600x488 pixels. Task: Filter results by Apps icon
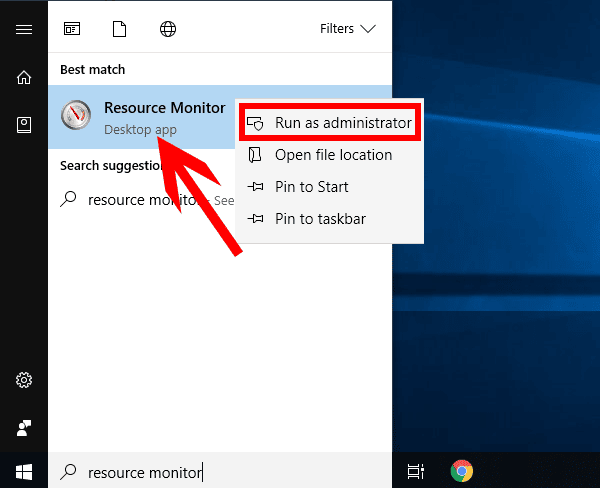click(x=72, y=29)
